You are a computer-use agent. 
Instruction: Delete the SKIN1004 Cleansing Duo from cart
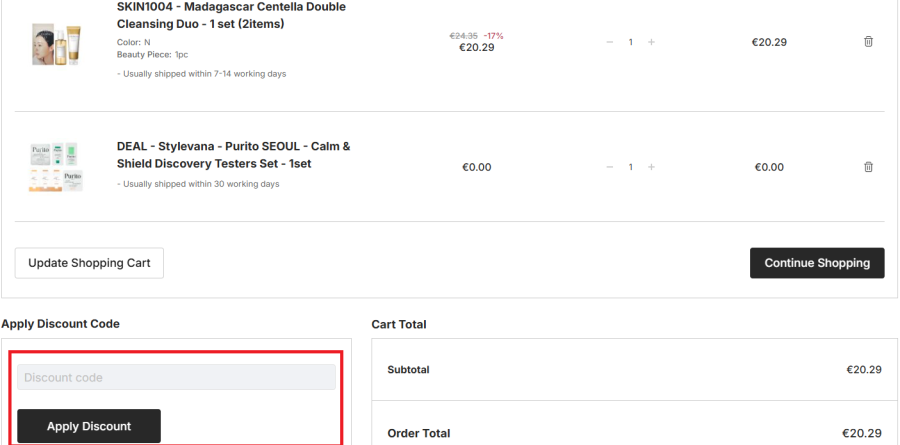(868, 42)
